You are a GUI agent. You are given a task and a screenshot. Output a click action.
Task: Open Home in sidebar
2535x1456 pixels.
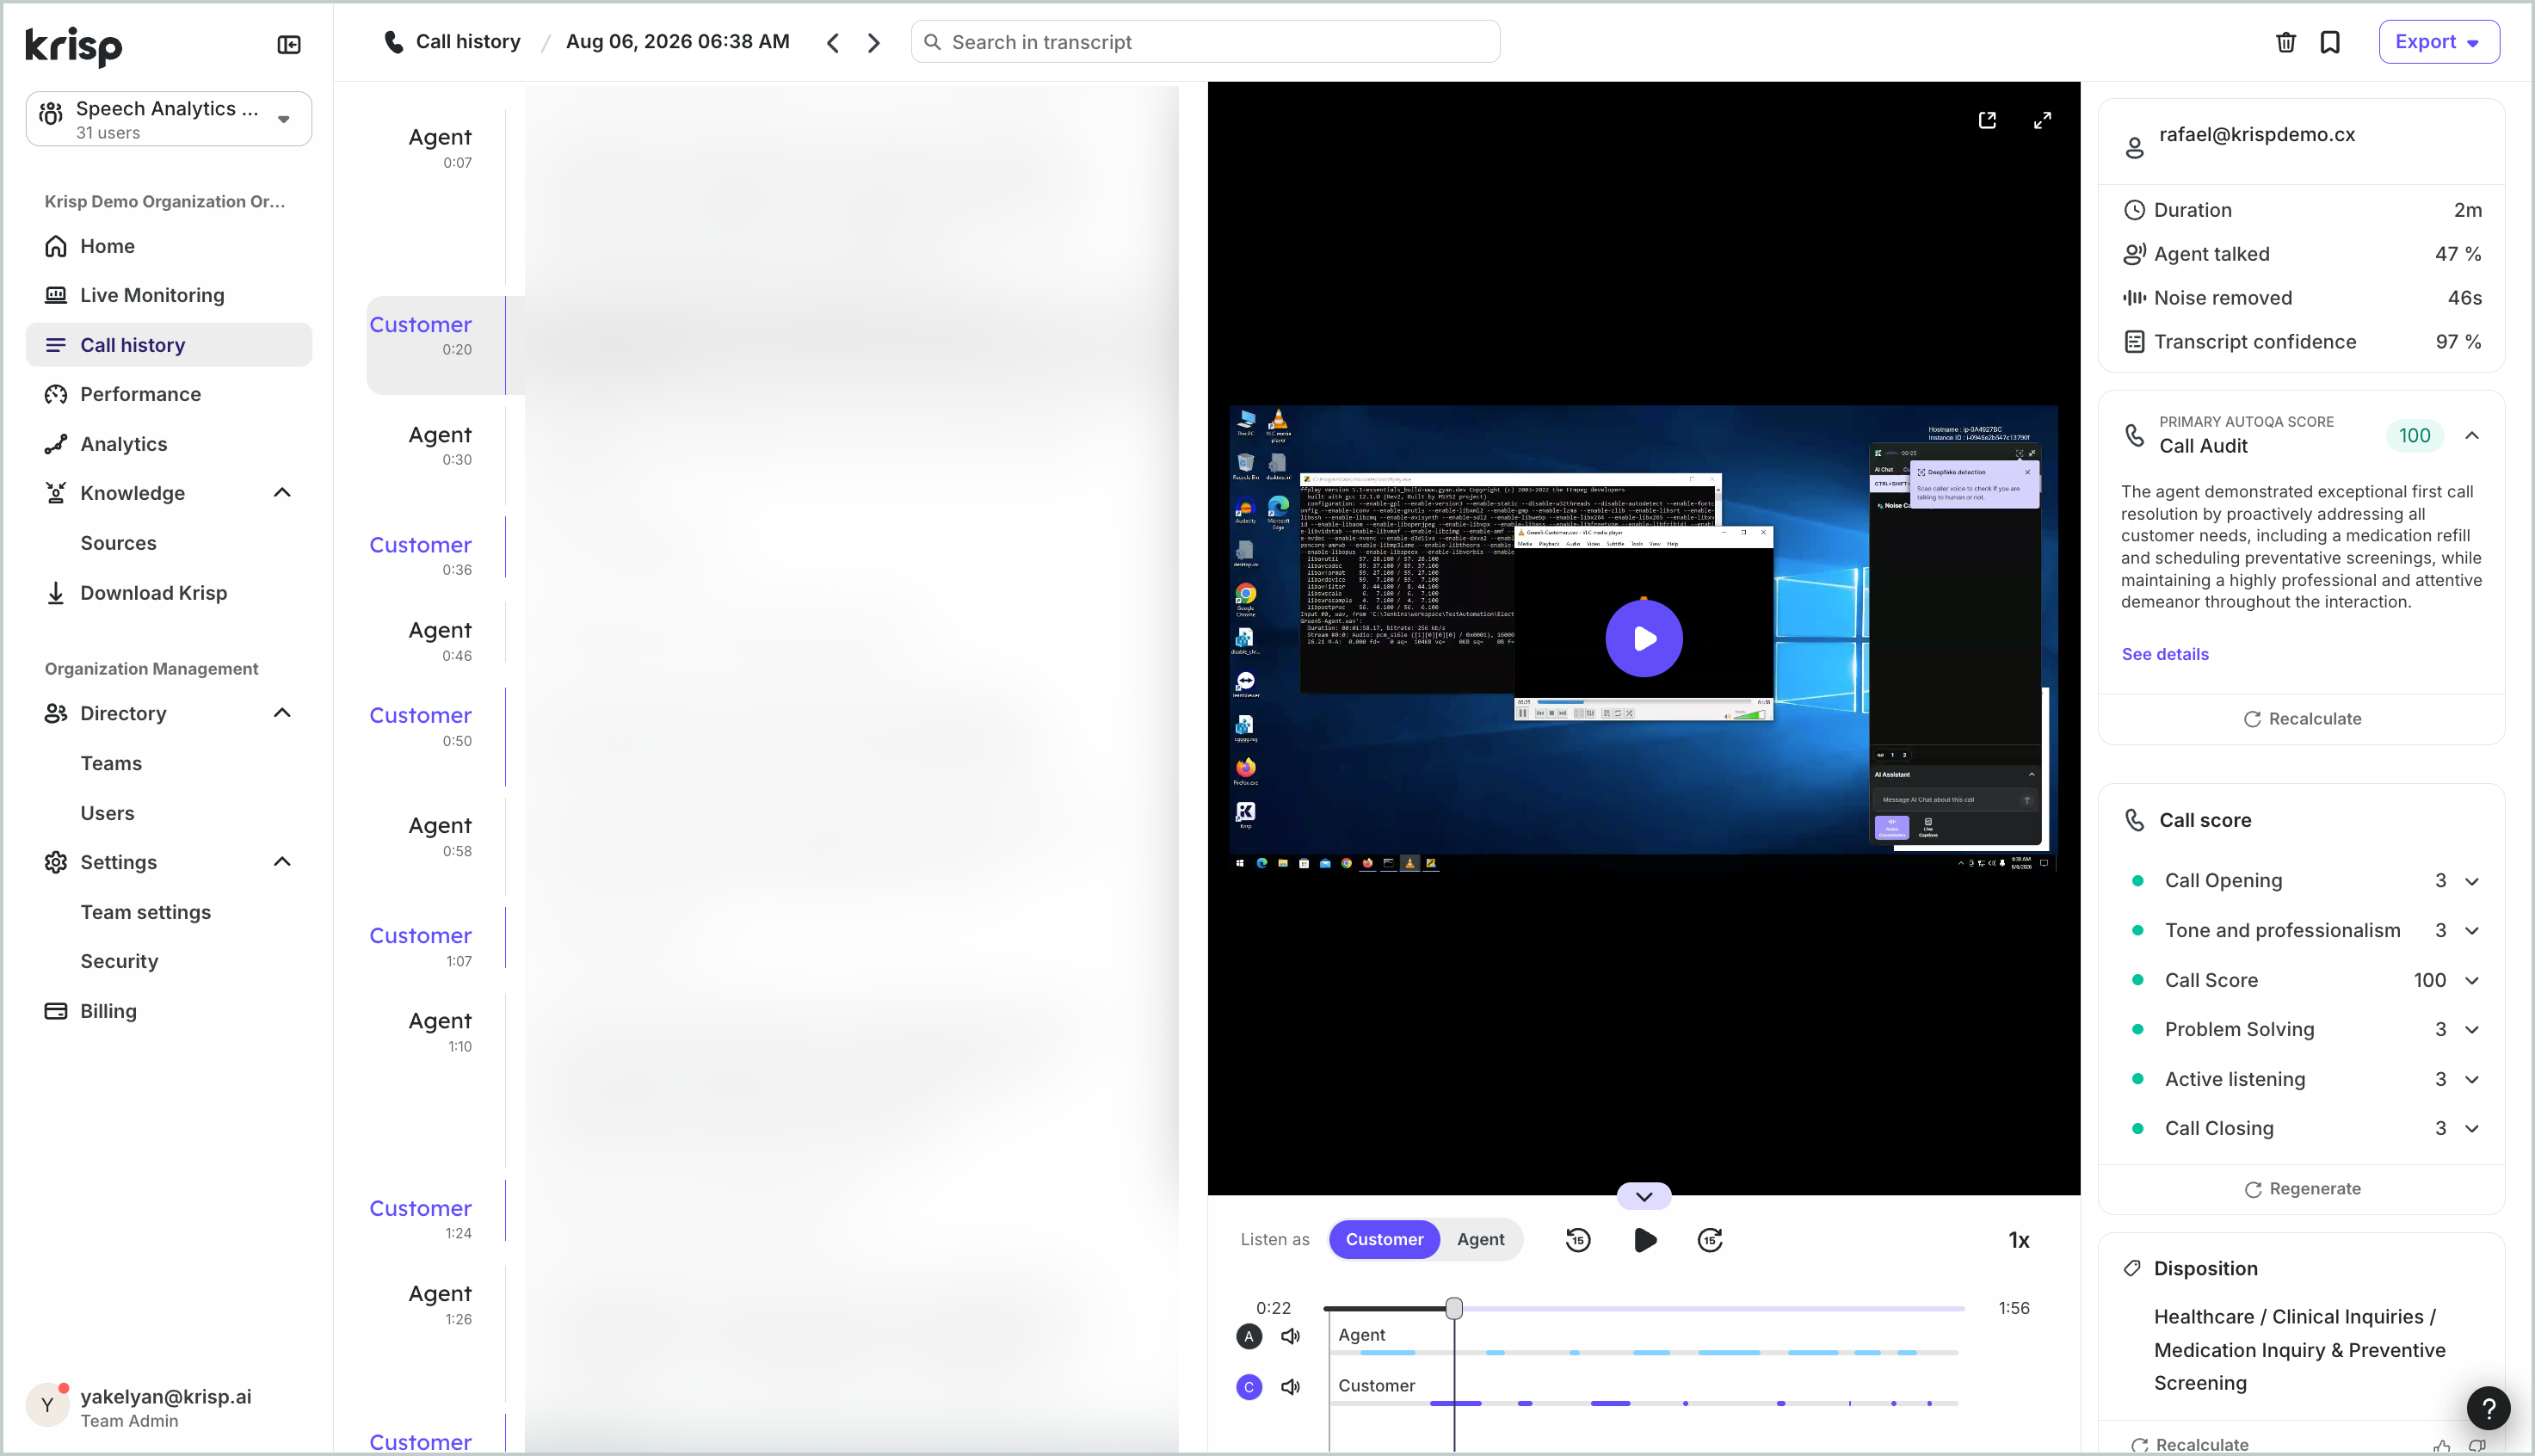168,246
